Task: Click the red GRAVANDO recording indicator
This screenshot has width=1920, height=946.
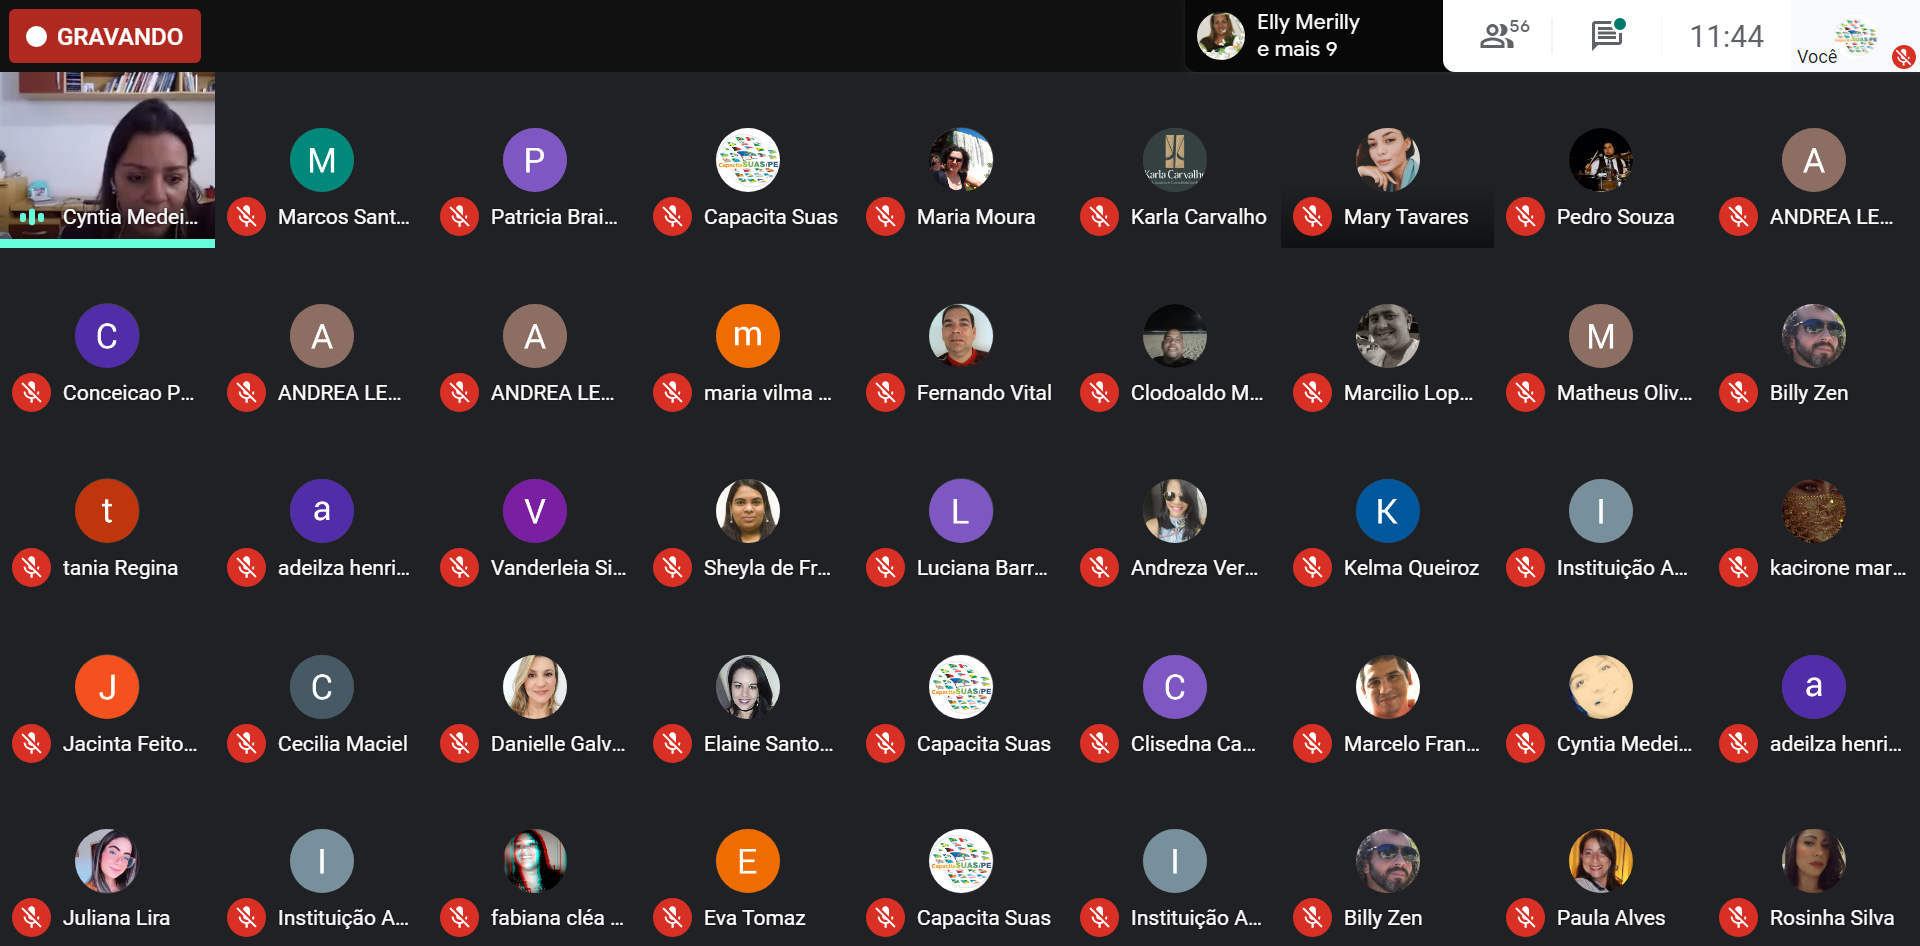Action: tap(105, 36)
